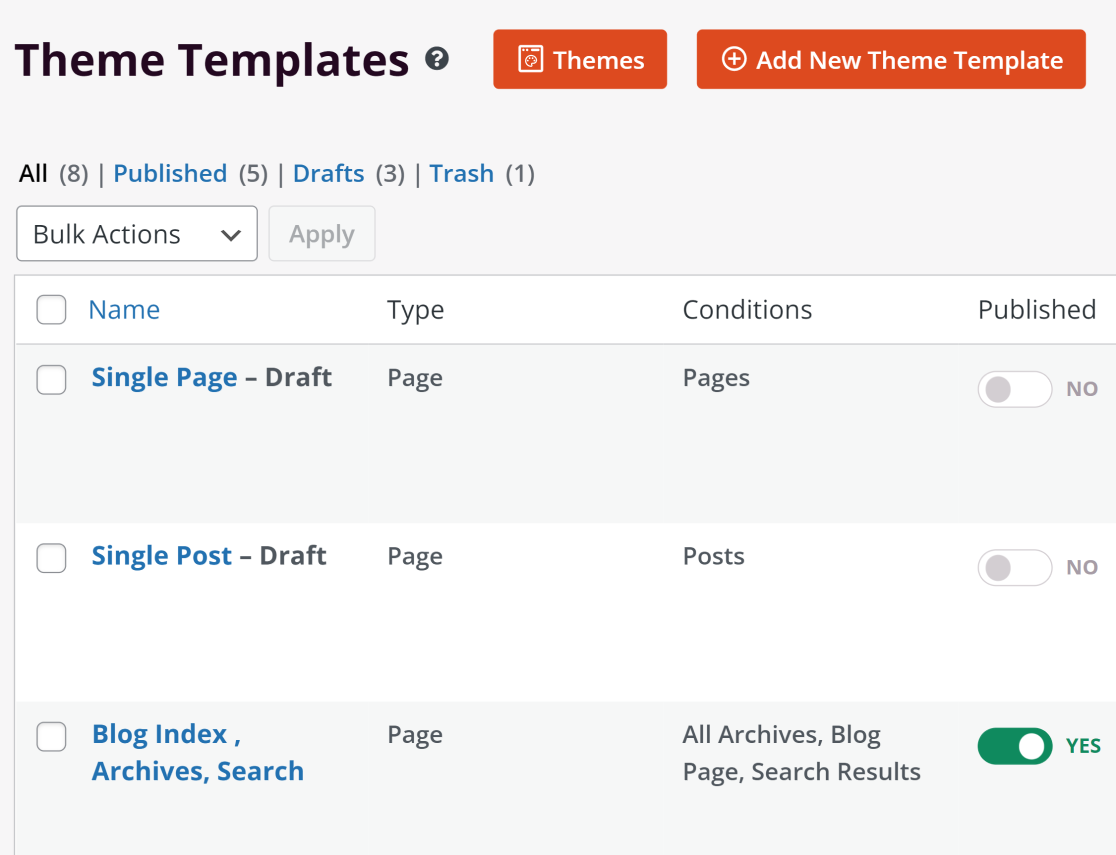Open Add New Theme Template

tap(891, 59)
